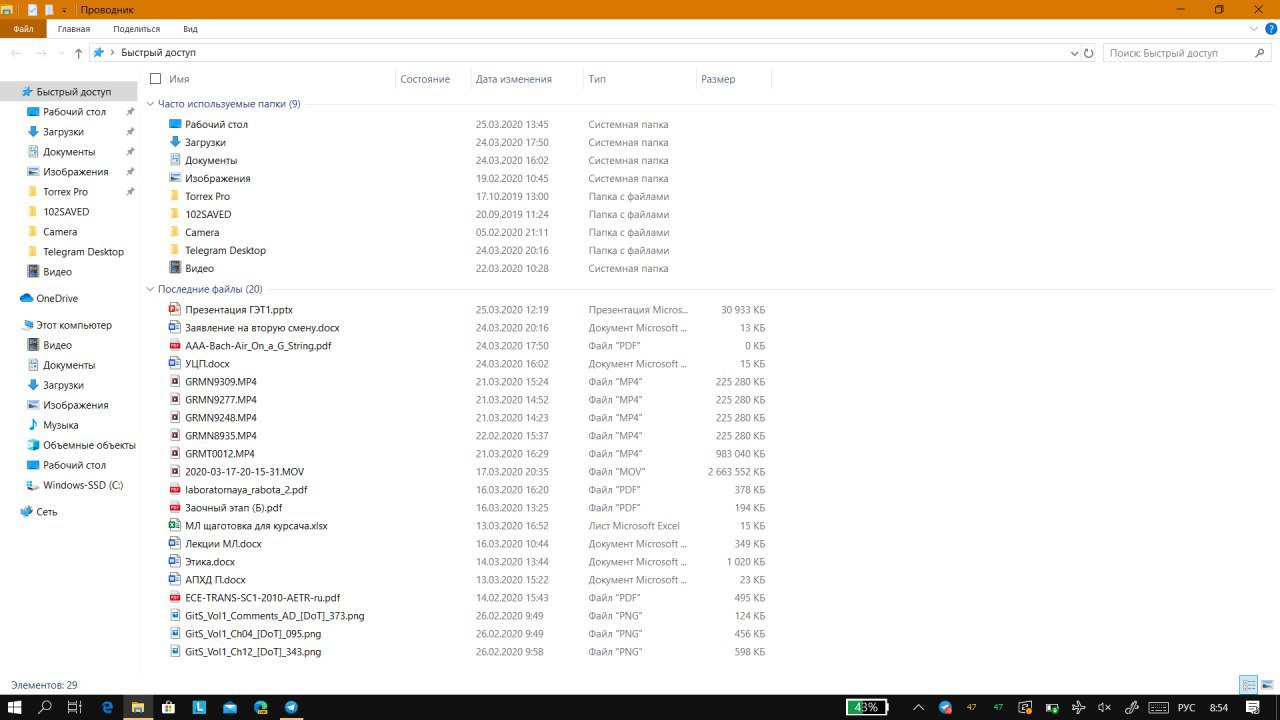This screenshot has width=1280, height=720.
Task: Click the Загрузки download arrow icon in frequent folders
Action: [x=175, y=142]
